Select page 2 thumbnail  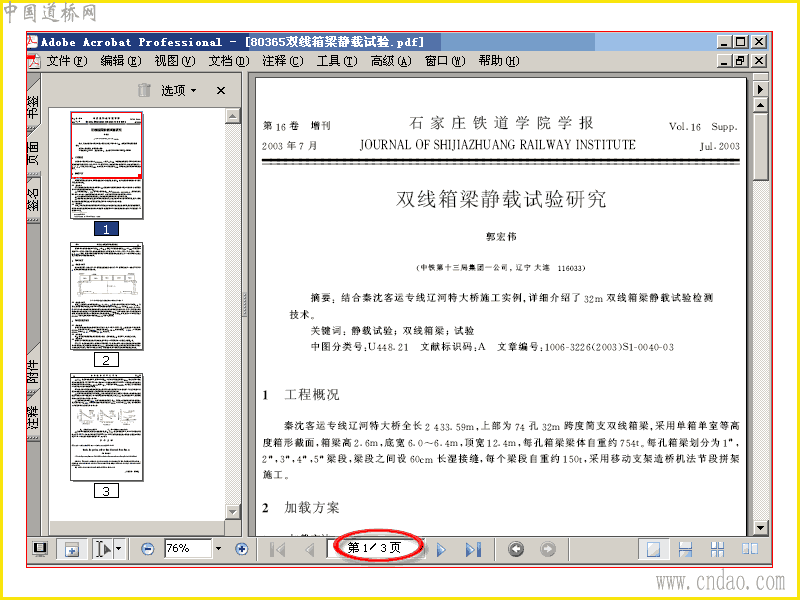tap(107, 296)
